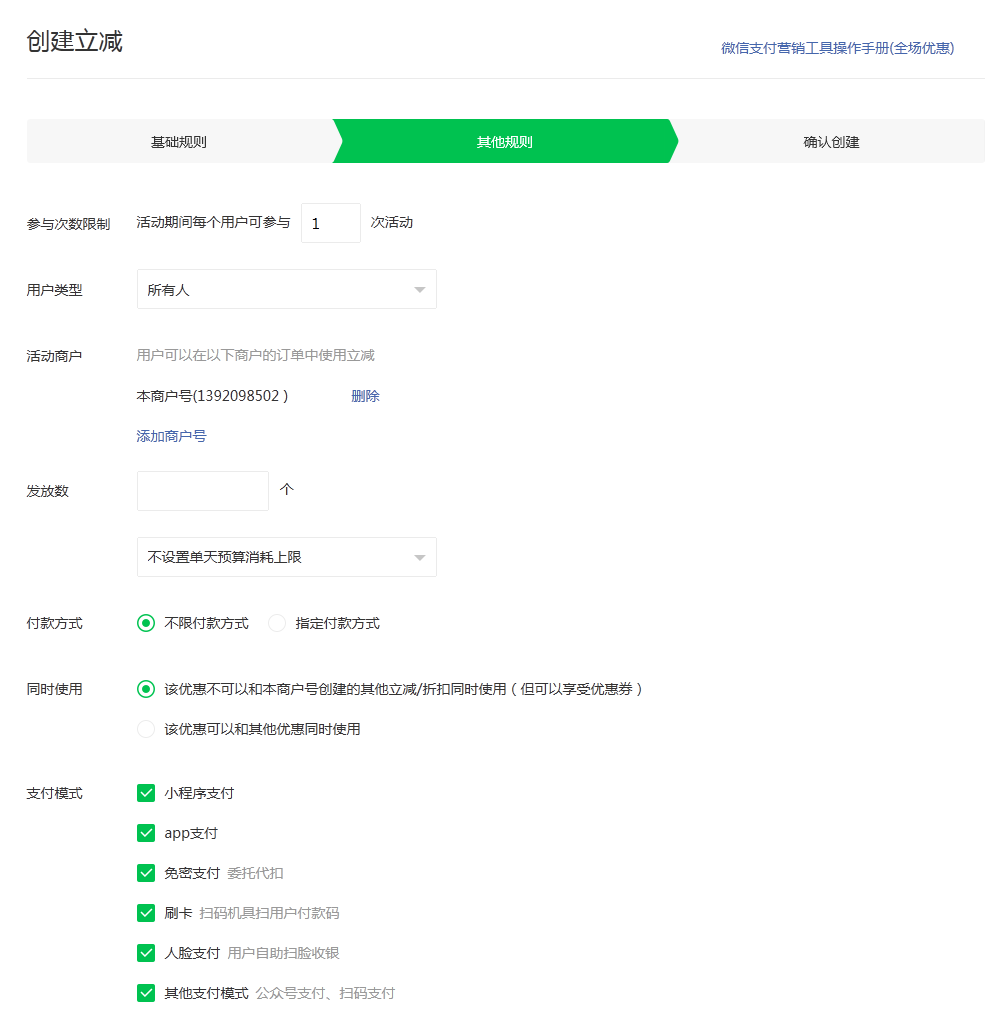This screenshot has width=994, height=1015.
Task: Focus the 发放数 input field
Action: pyautogui.click(x=203, y=491)
